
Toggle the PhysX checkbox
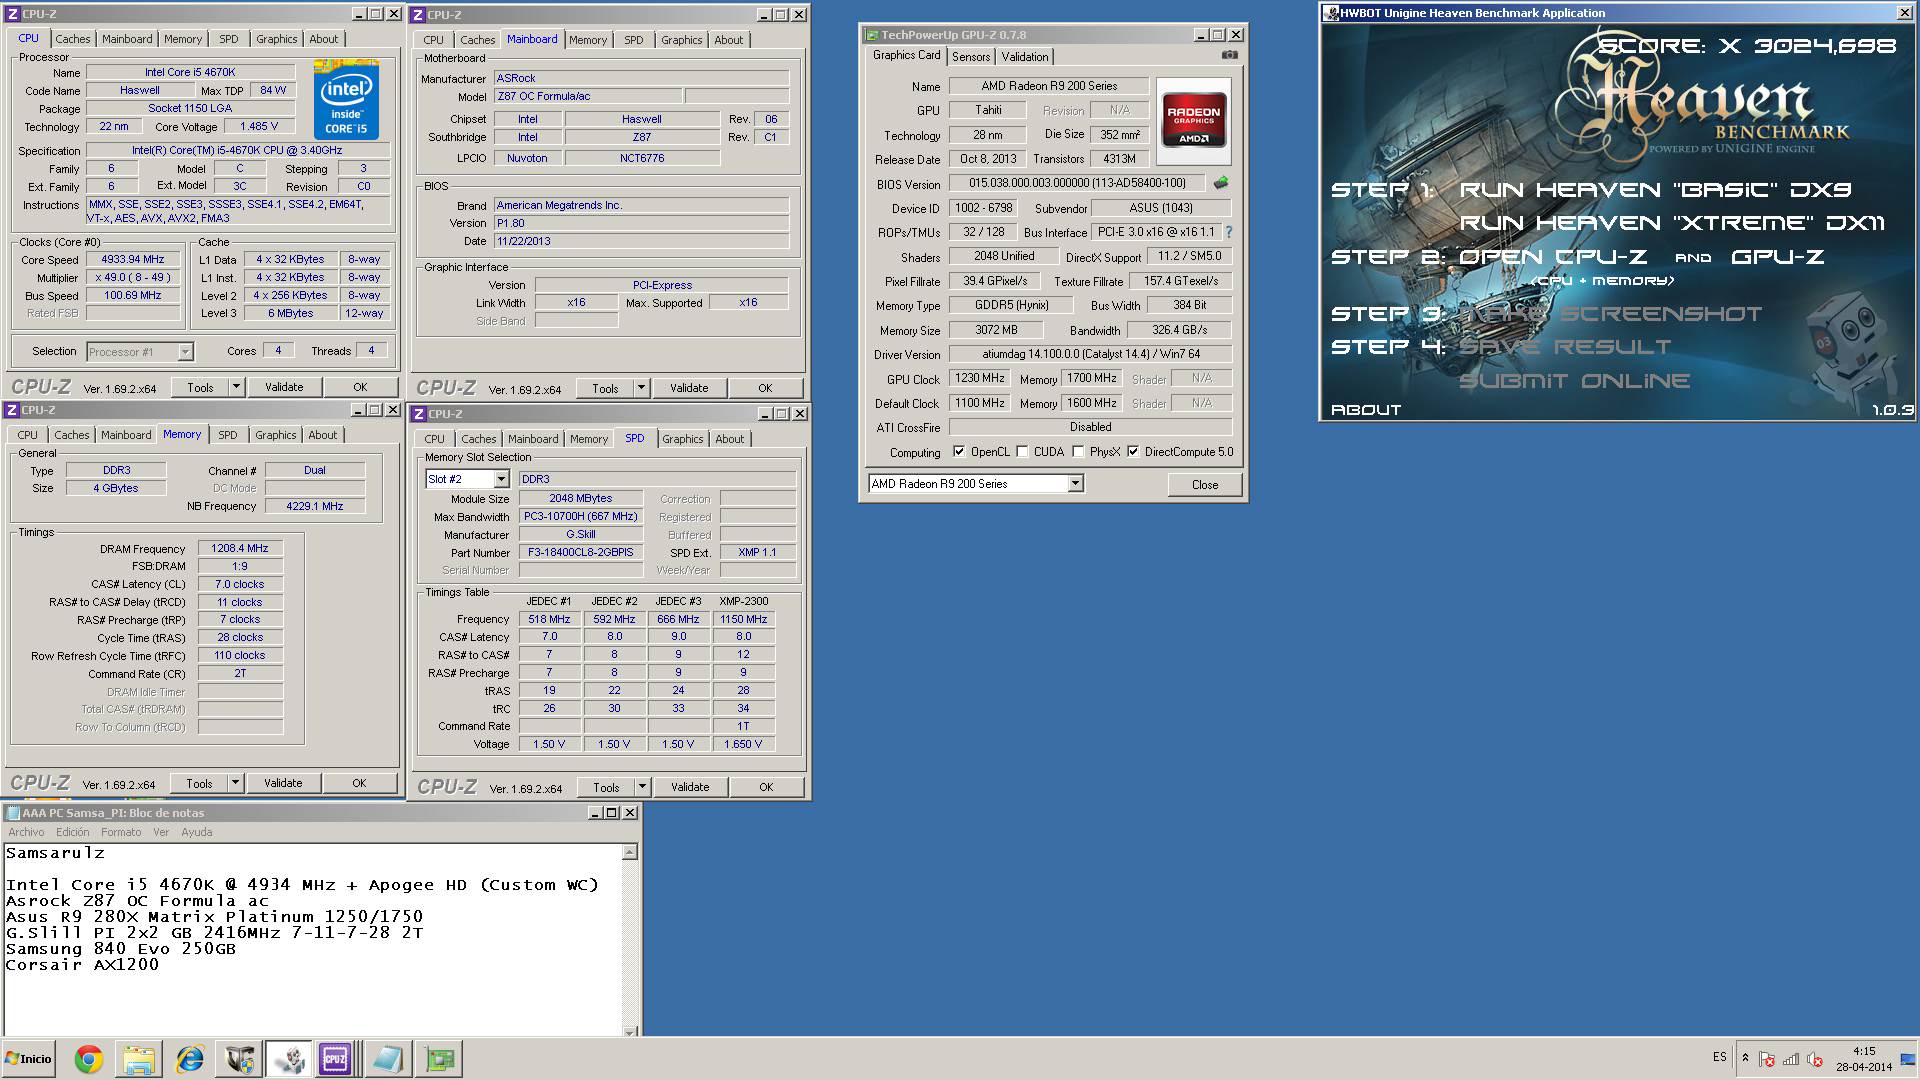click(1078, 452)
